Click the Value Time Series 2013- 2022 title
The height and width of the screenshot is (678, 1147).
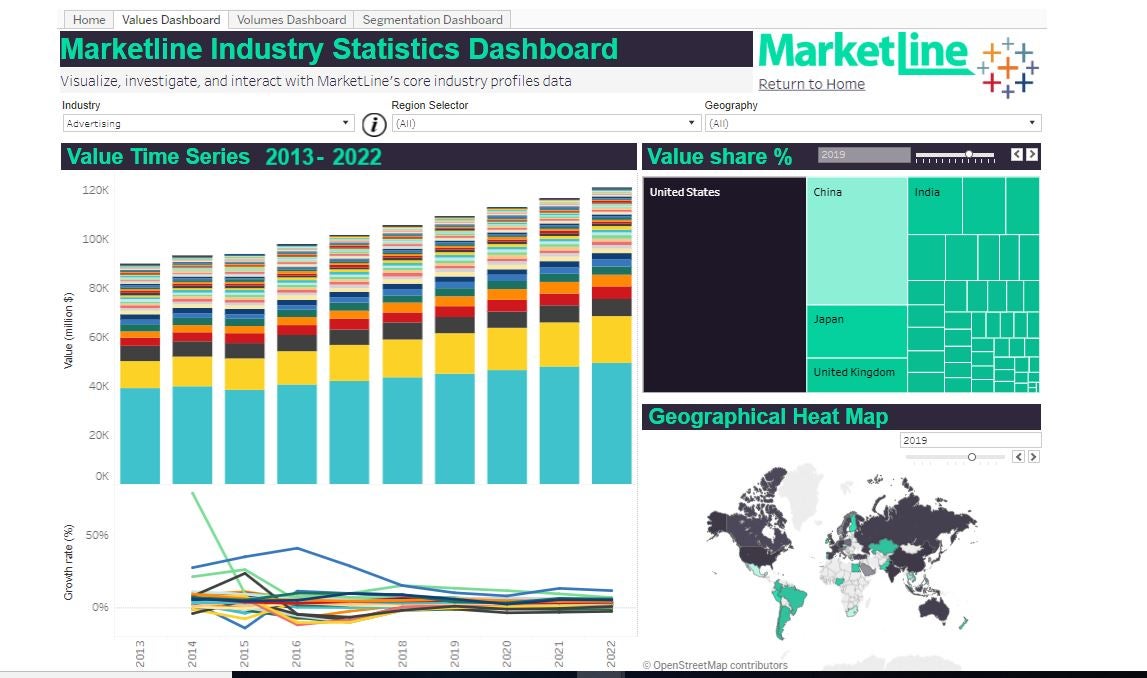[224, 157]
